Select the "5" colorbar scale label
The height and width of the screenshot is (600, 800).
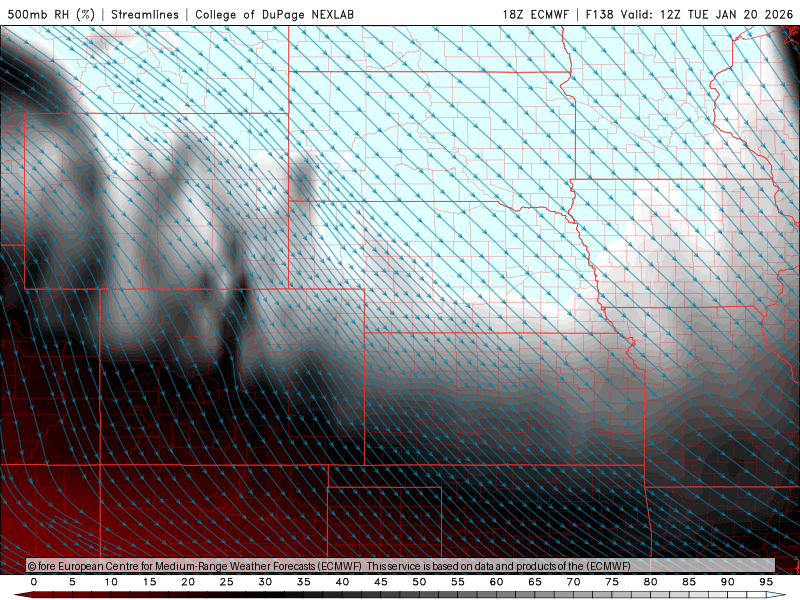72,582
